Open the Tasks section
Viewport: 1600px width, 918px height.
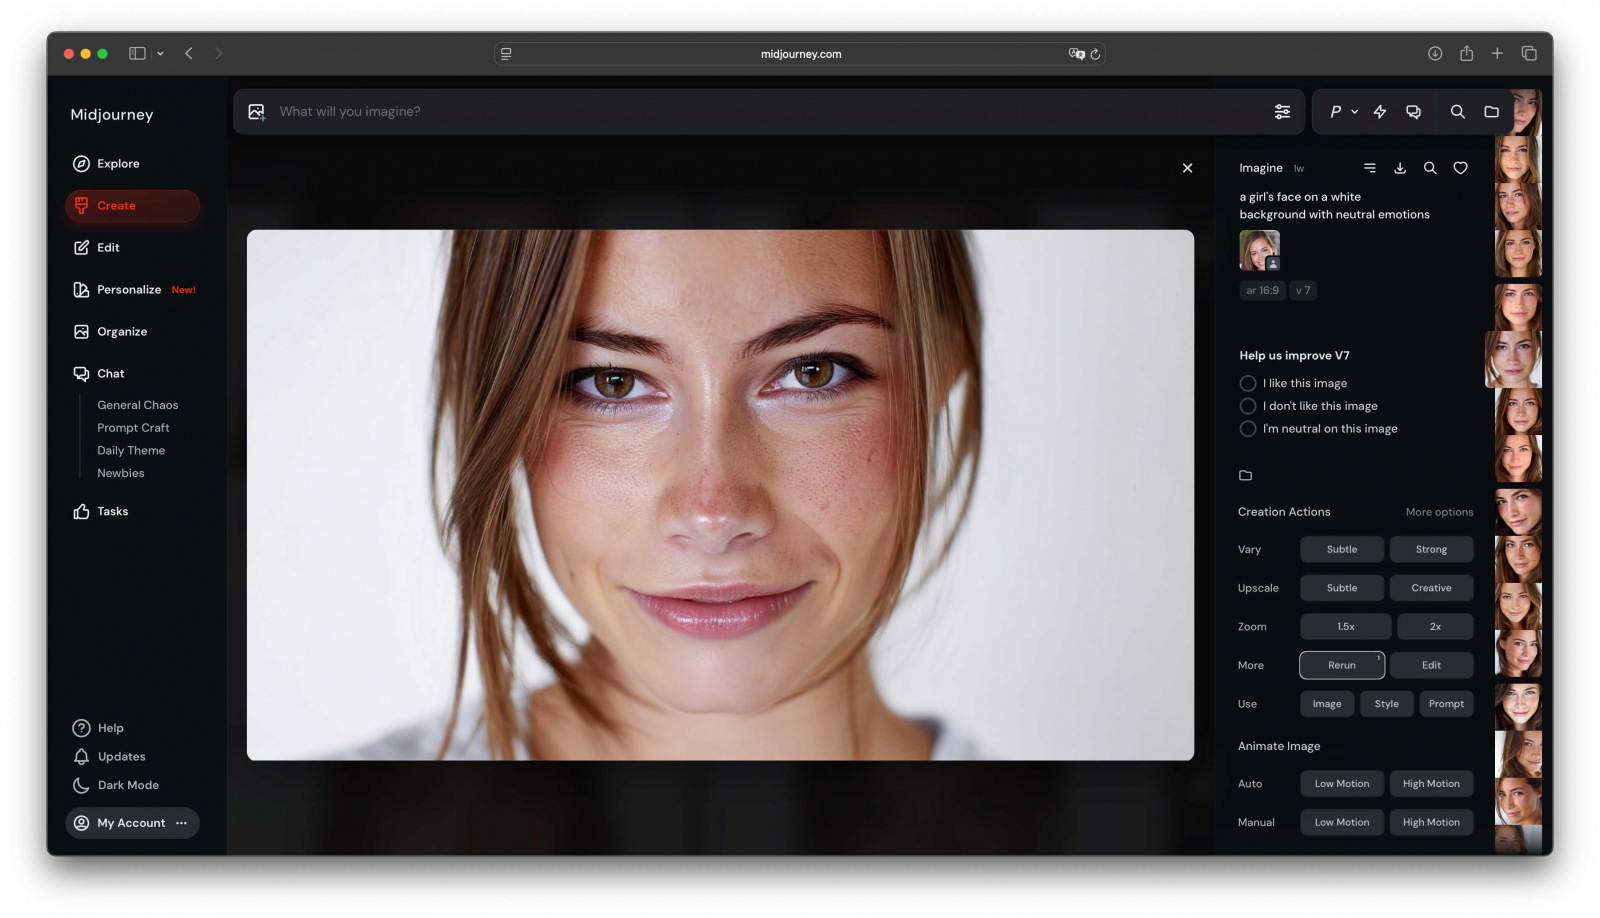100,512
